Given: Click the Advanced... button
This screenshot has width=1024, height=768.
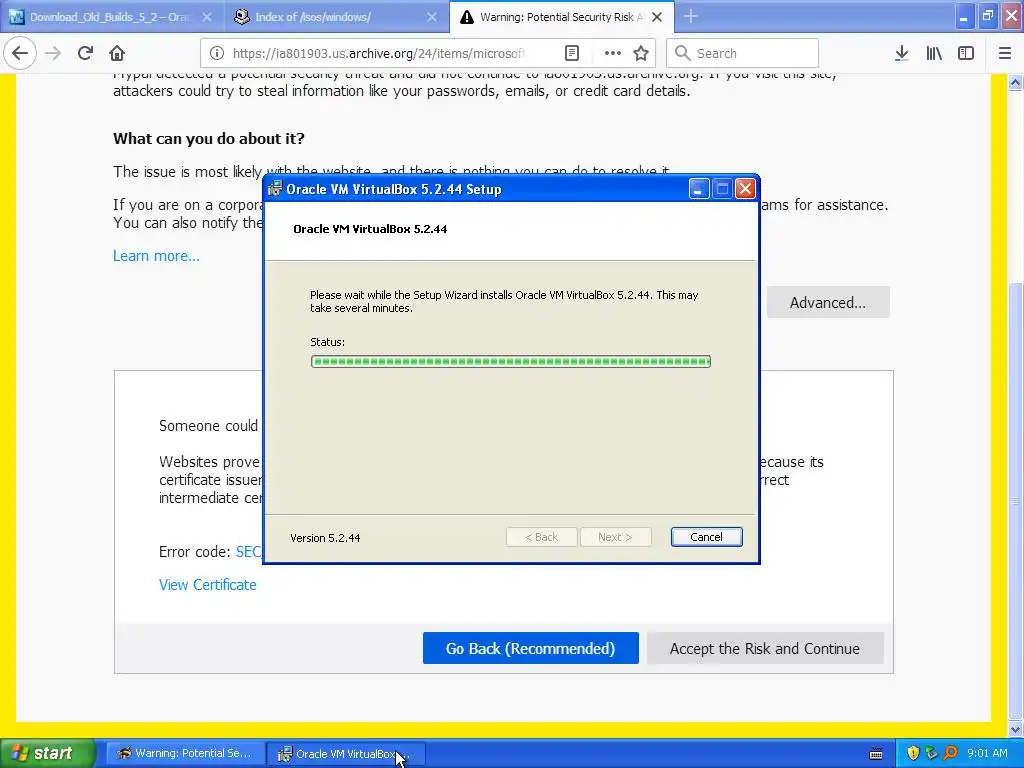Looking at the screenshot, I should click(x=828, y=302).
